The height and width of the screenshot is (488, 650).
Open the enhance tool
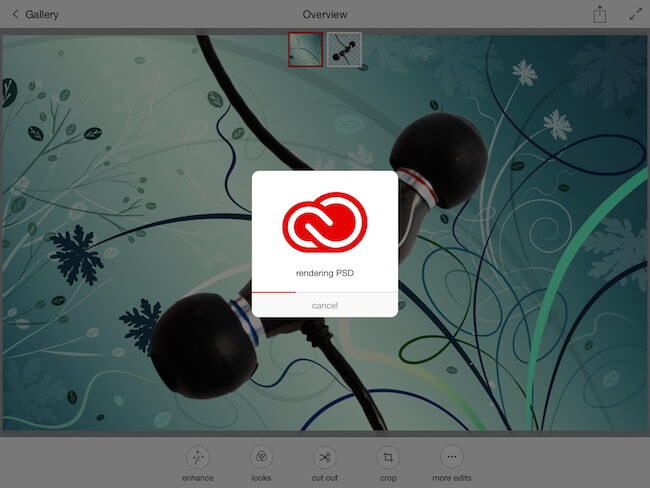(x=198, y=464)
